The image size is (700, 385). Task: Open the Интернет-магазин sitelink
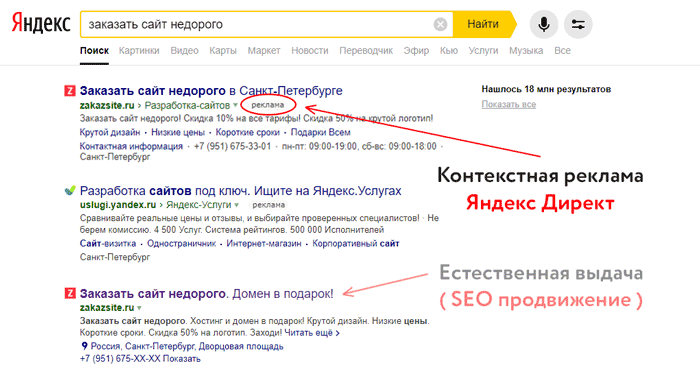[x=264, y=243]
